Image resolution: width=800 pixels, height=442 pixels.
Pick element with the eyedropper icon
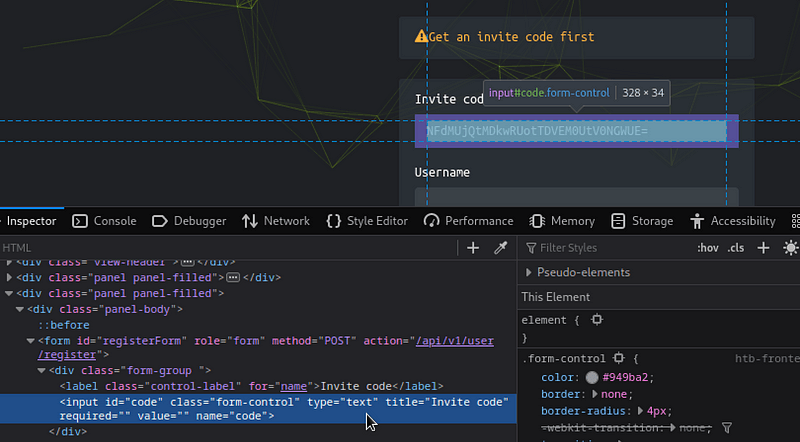[x=501, y=248]
